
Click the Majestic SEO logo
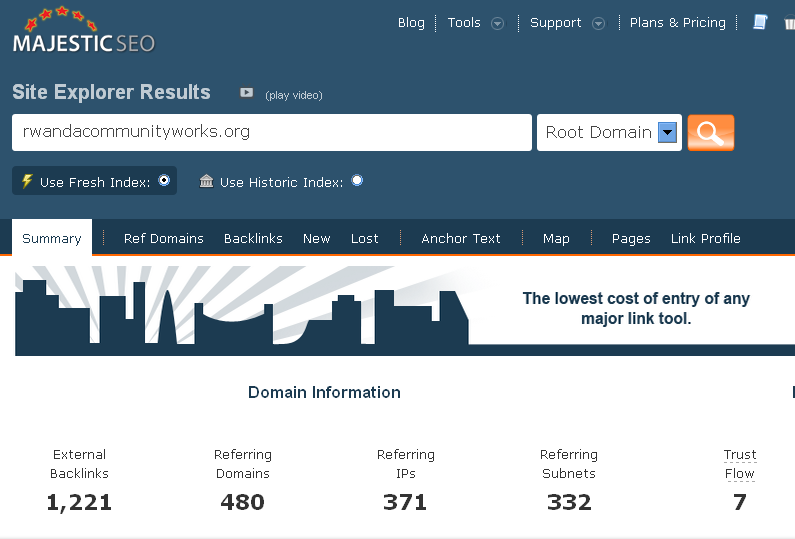pos(83,32)
